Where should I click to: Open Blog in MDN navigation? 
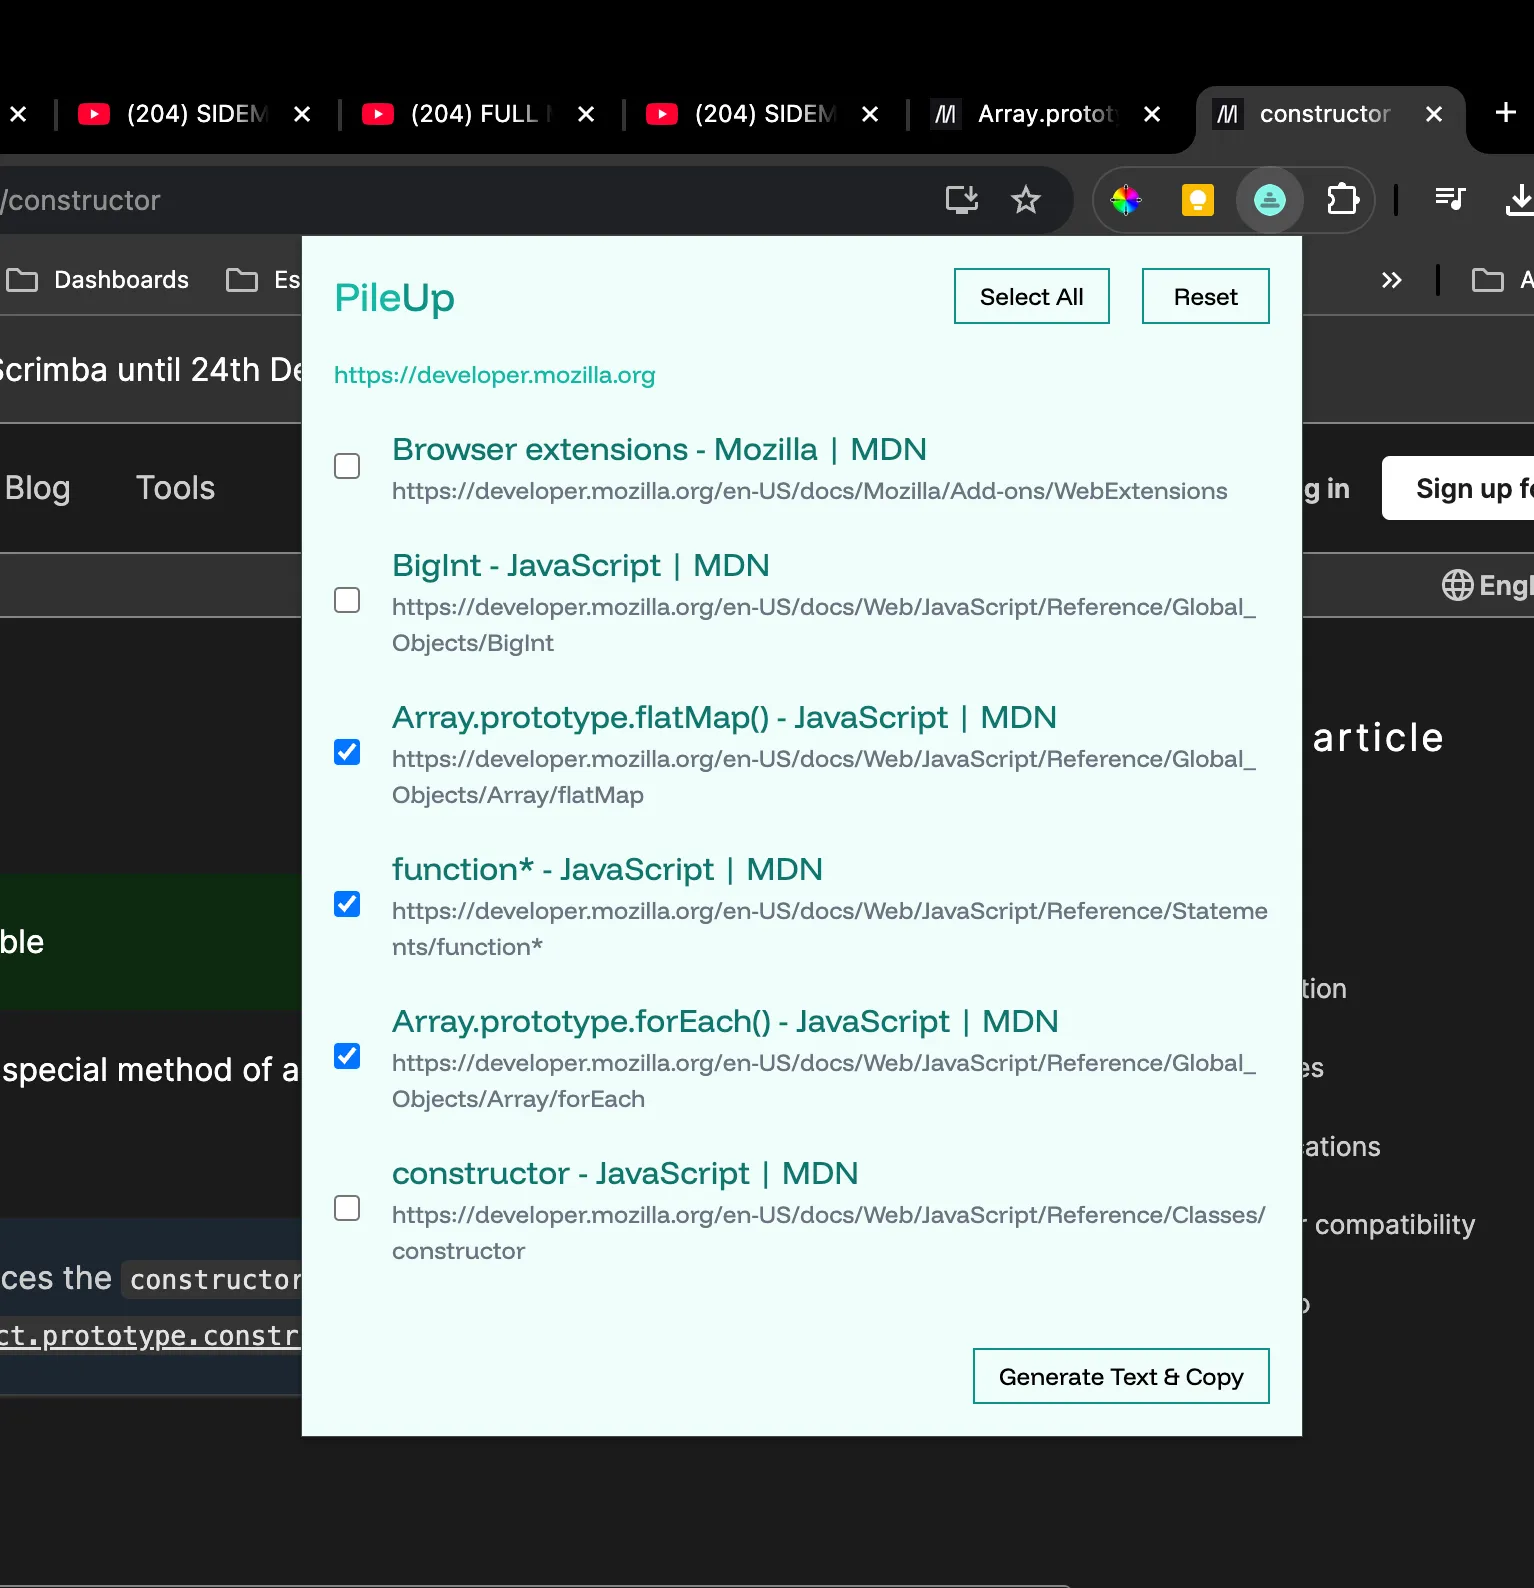37,488
